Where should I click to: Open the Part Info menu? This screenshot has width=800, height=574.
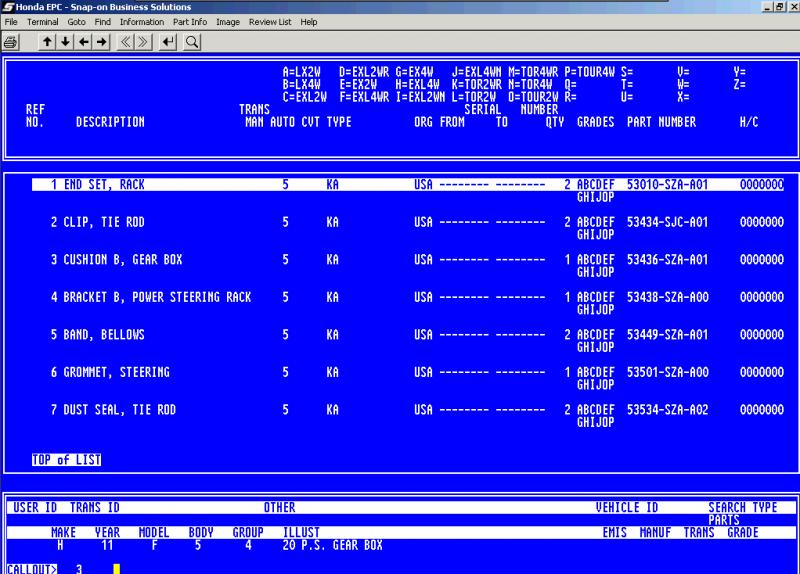click(190, 22)
